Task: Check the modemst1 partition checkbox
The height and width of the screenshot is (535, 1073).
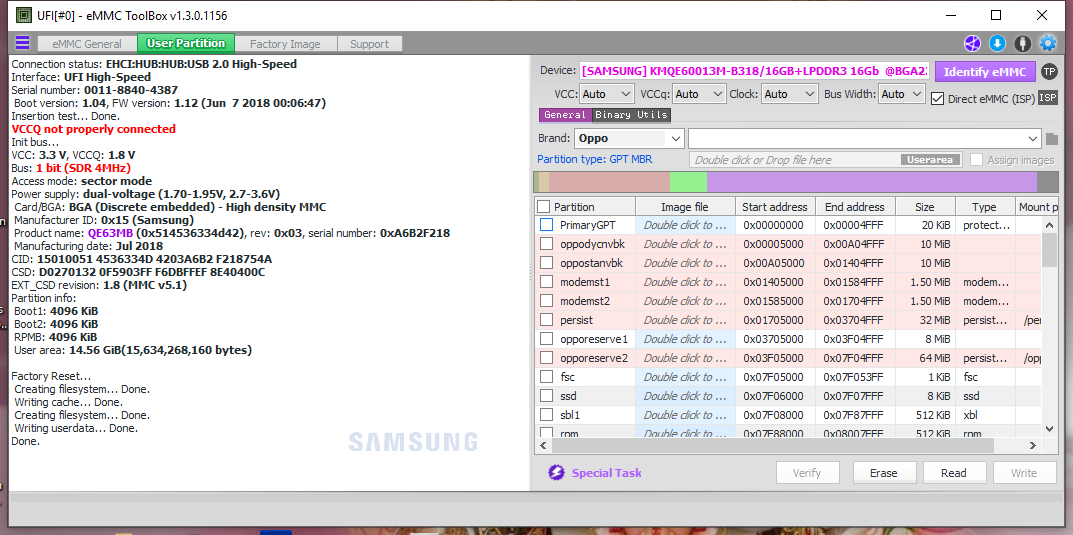Action: pos(546,282)
